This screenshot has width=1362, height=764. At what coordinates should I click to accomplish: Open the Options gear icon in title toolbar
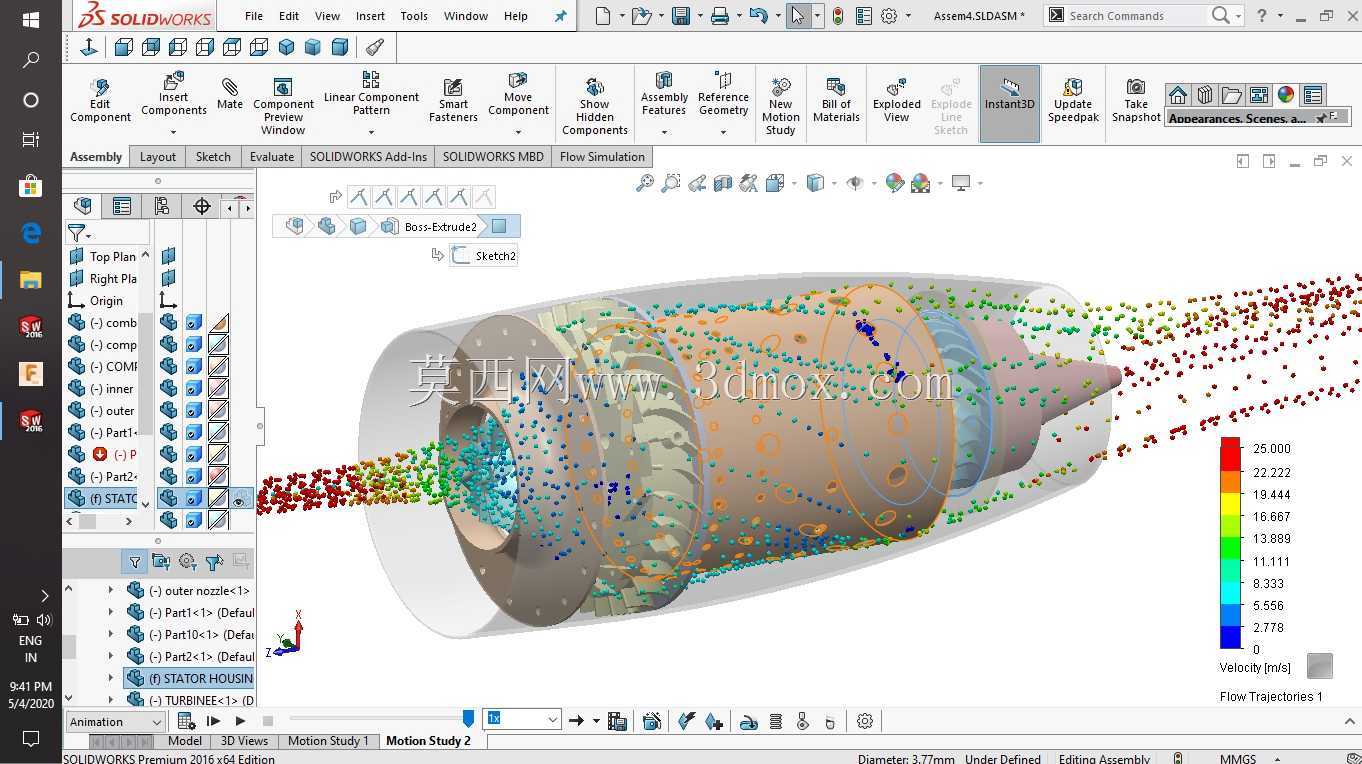pyautogui.click(x=888, y=16)
